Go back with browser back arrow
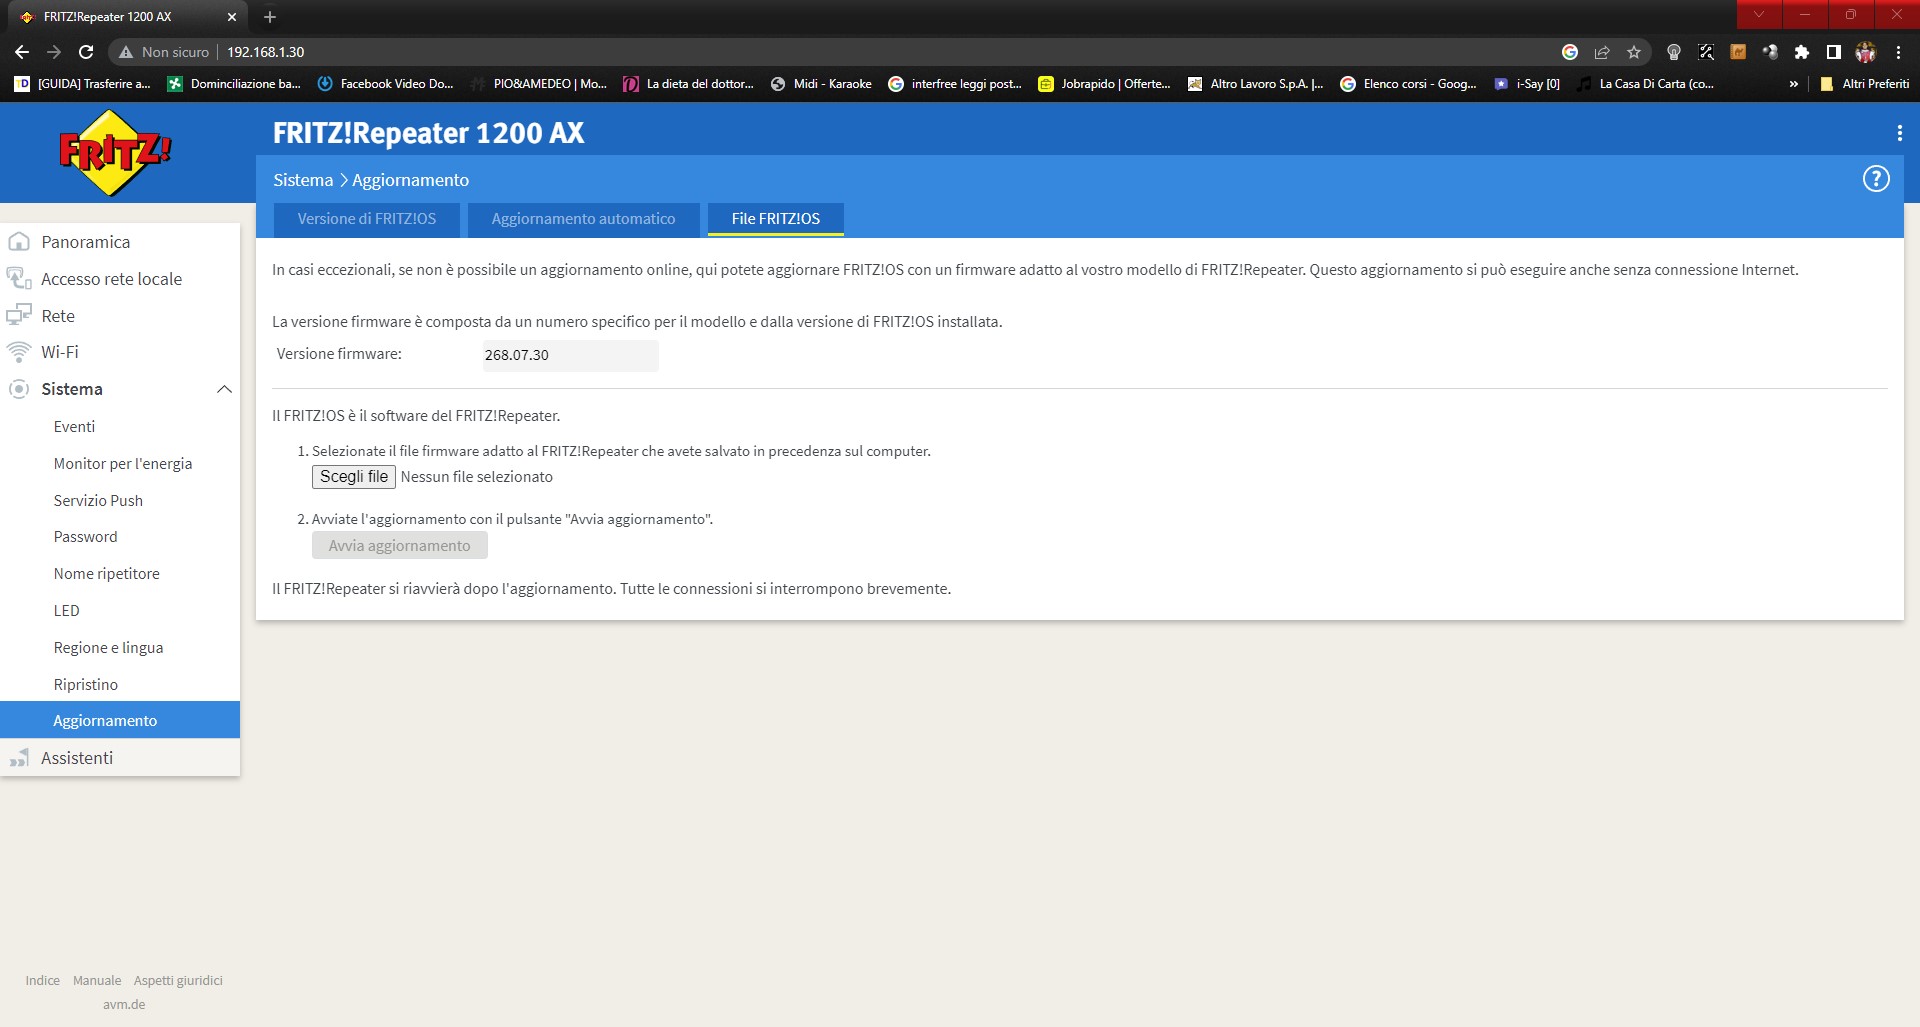Screen dimensions: 1920x1027 point(22,52)
